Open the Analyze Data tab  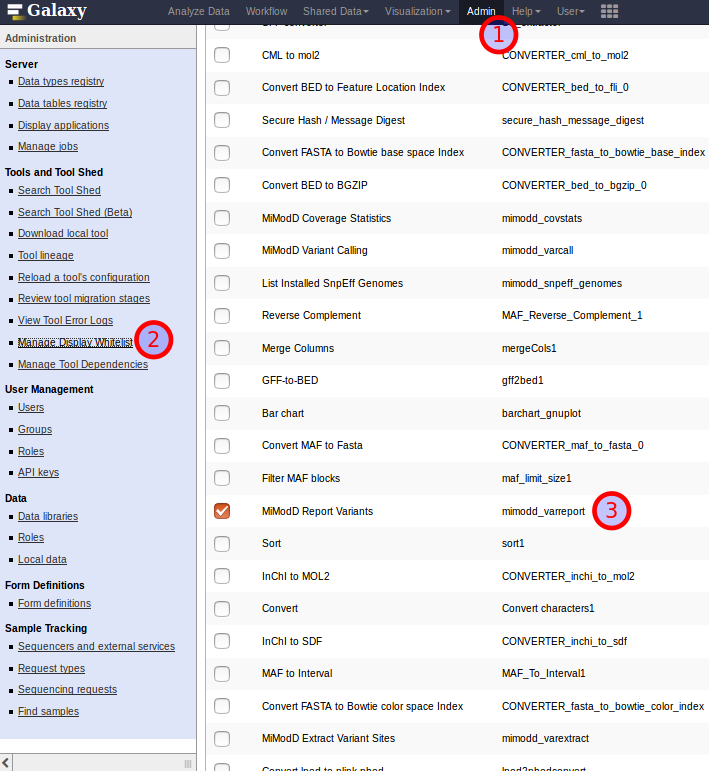199,11
